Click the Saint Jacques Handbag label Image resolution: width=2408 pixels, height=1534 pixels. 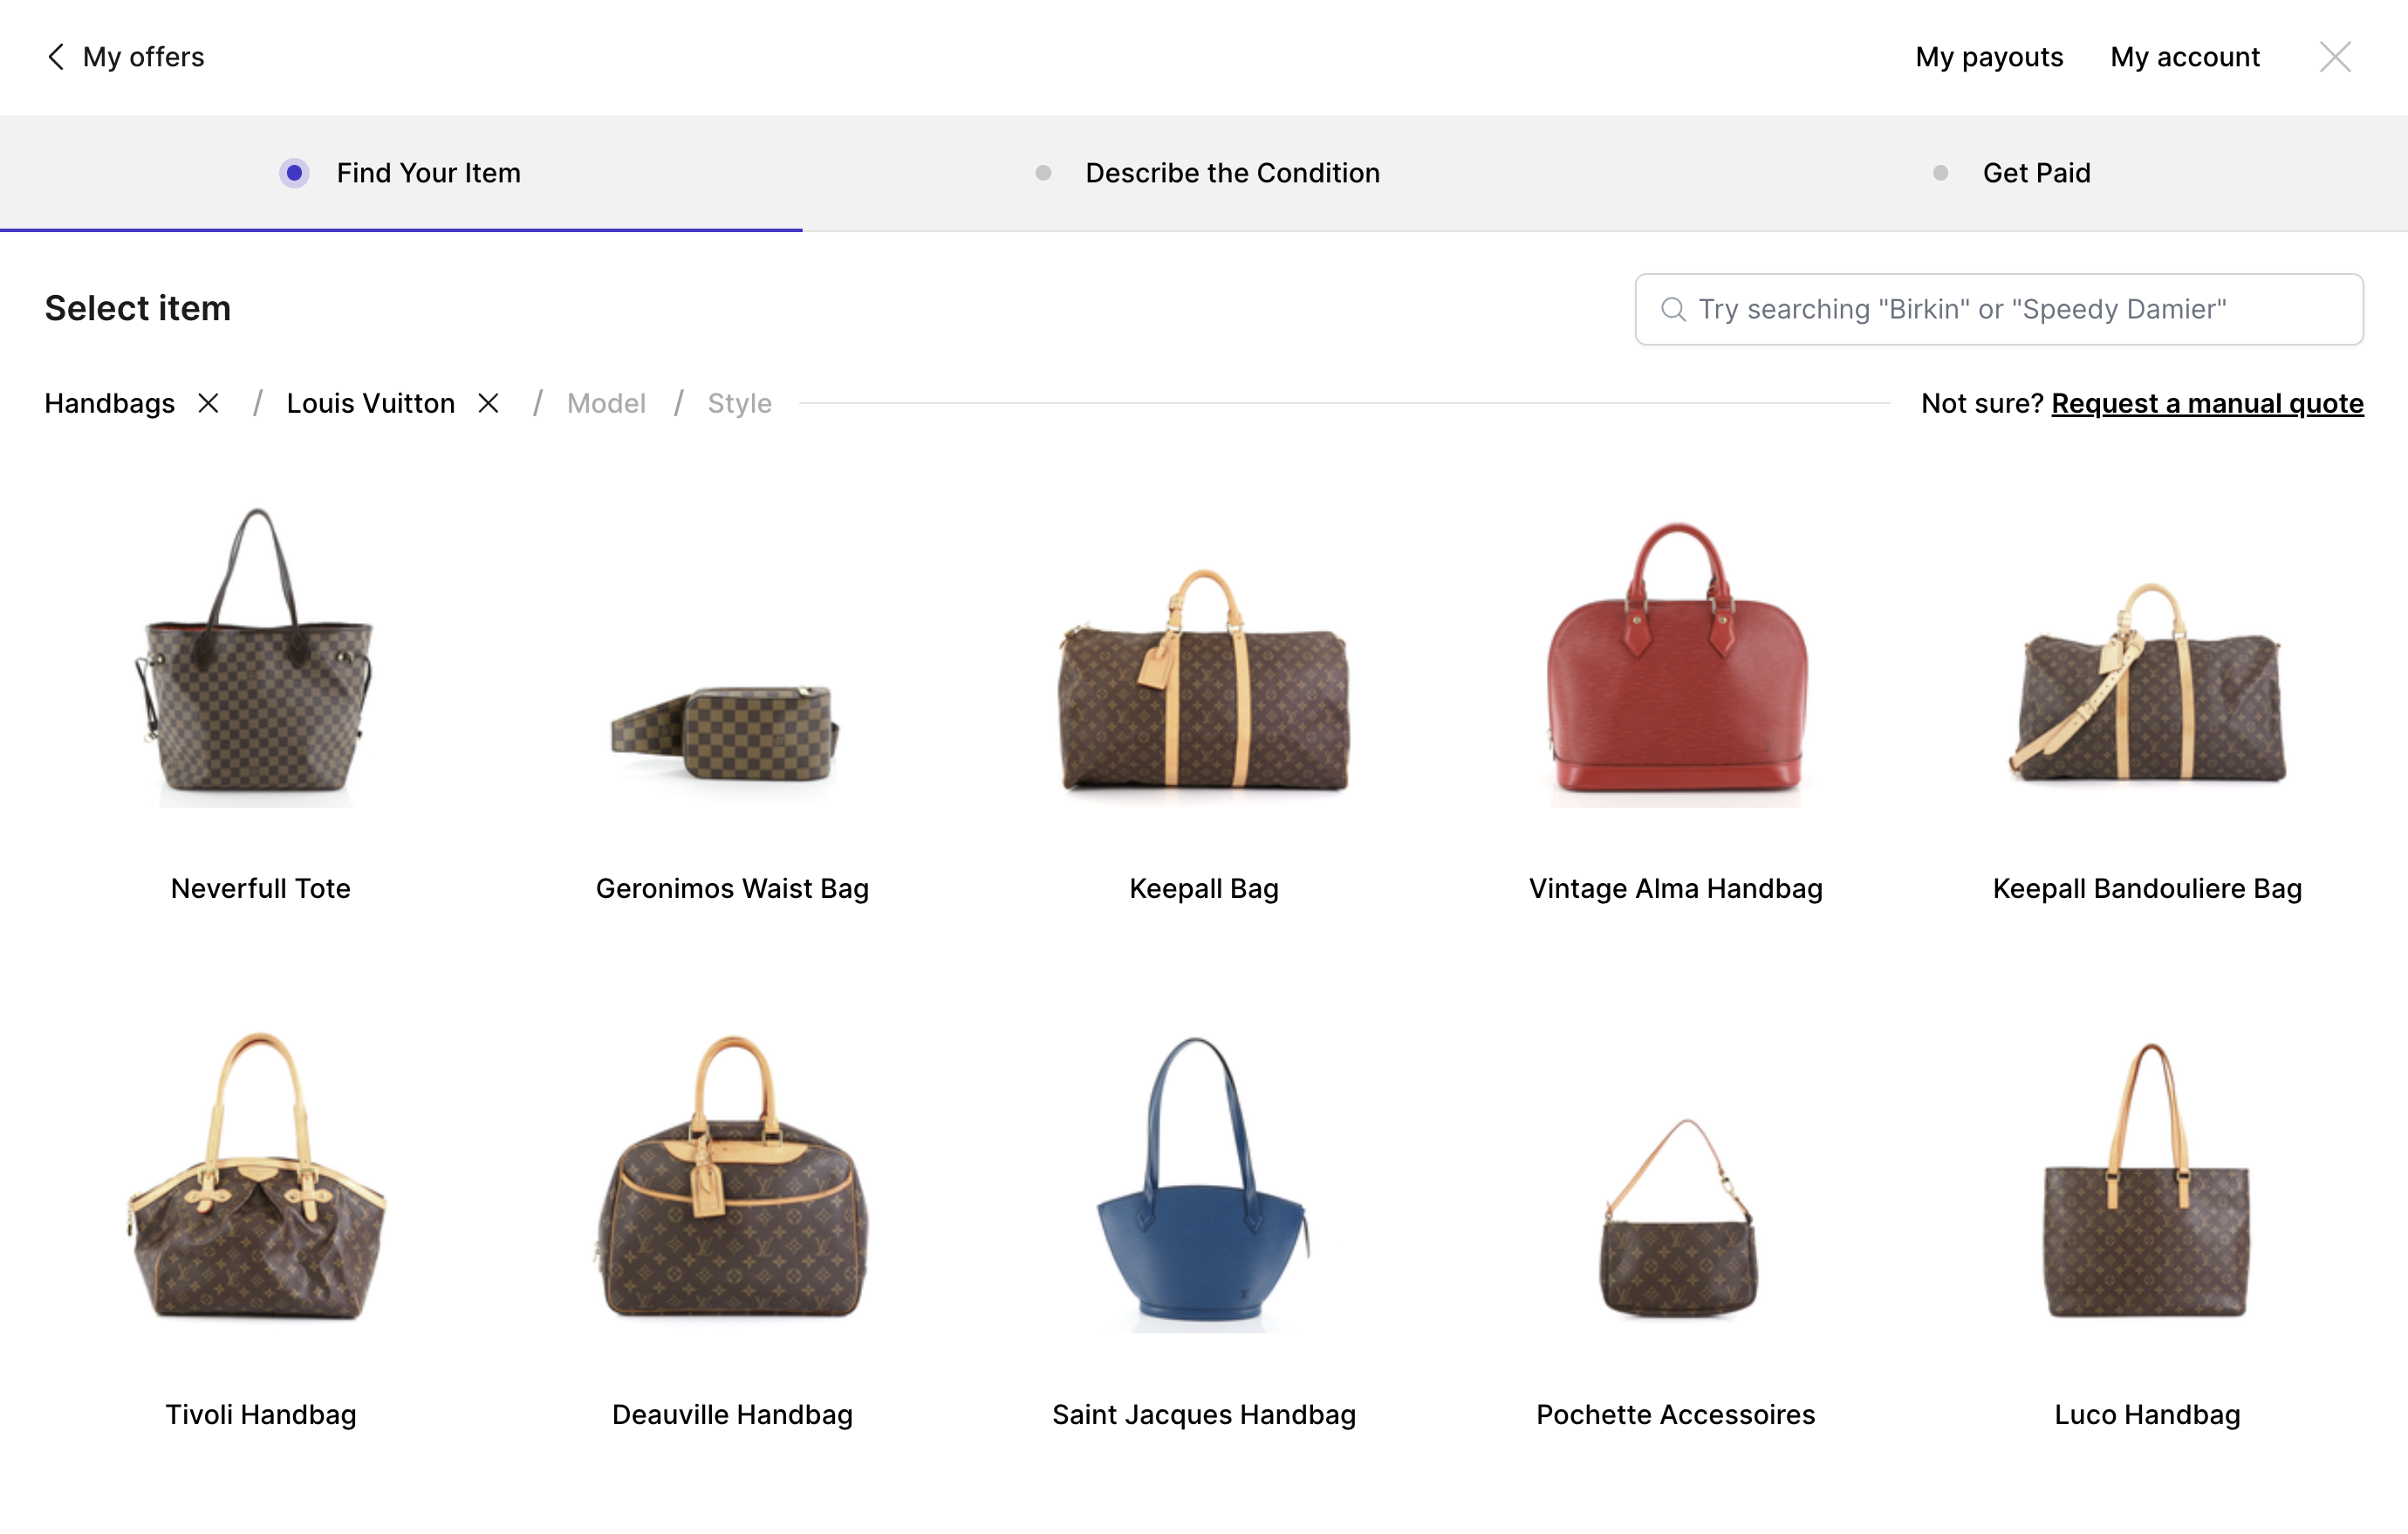(1204, 1414)
